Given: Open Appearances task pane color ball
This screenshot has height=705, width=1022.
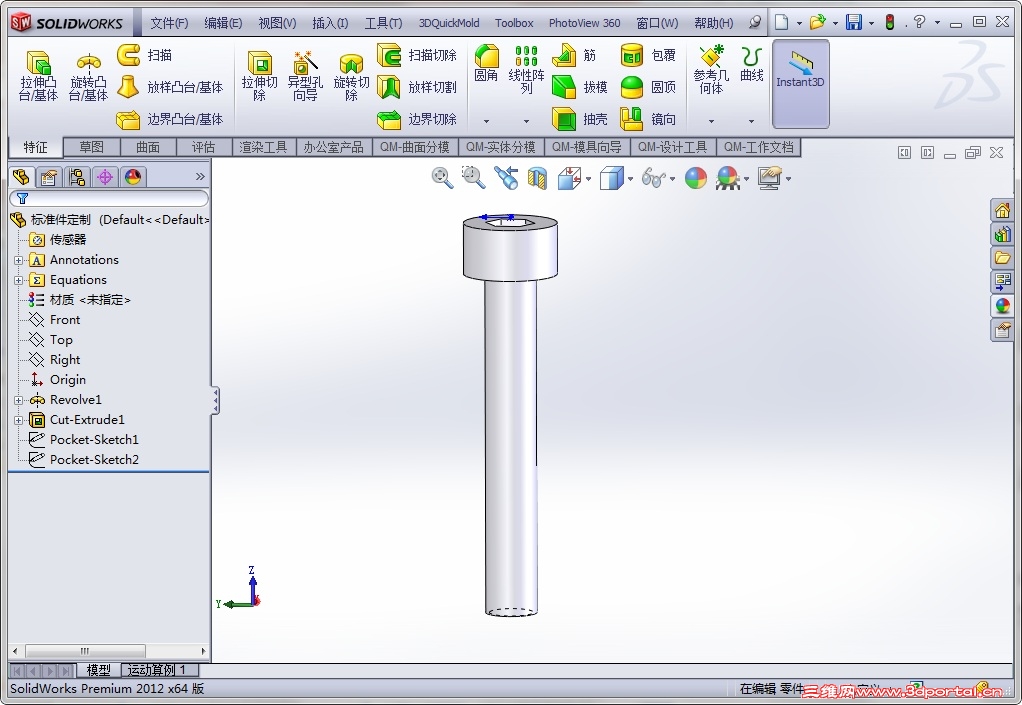Looking at the screenshot, I should tap(1002, 306).
